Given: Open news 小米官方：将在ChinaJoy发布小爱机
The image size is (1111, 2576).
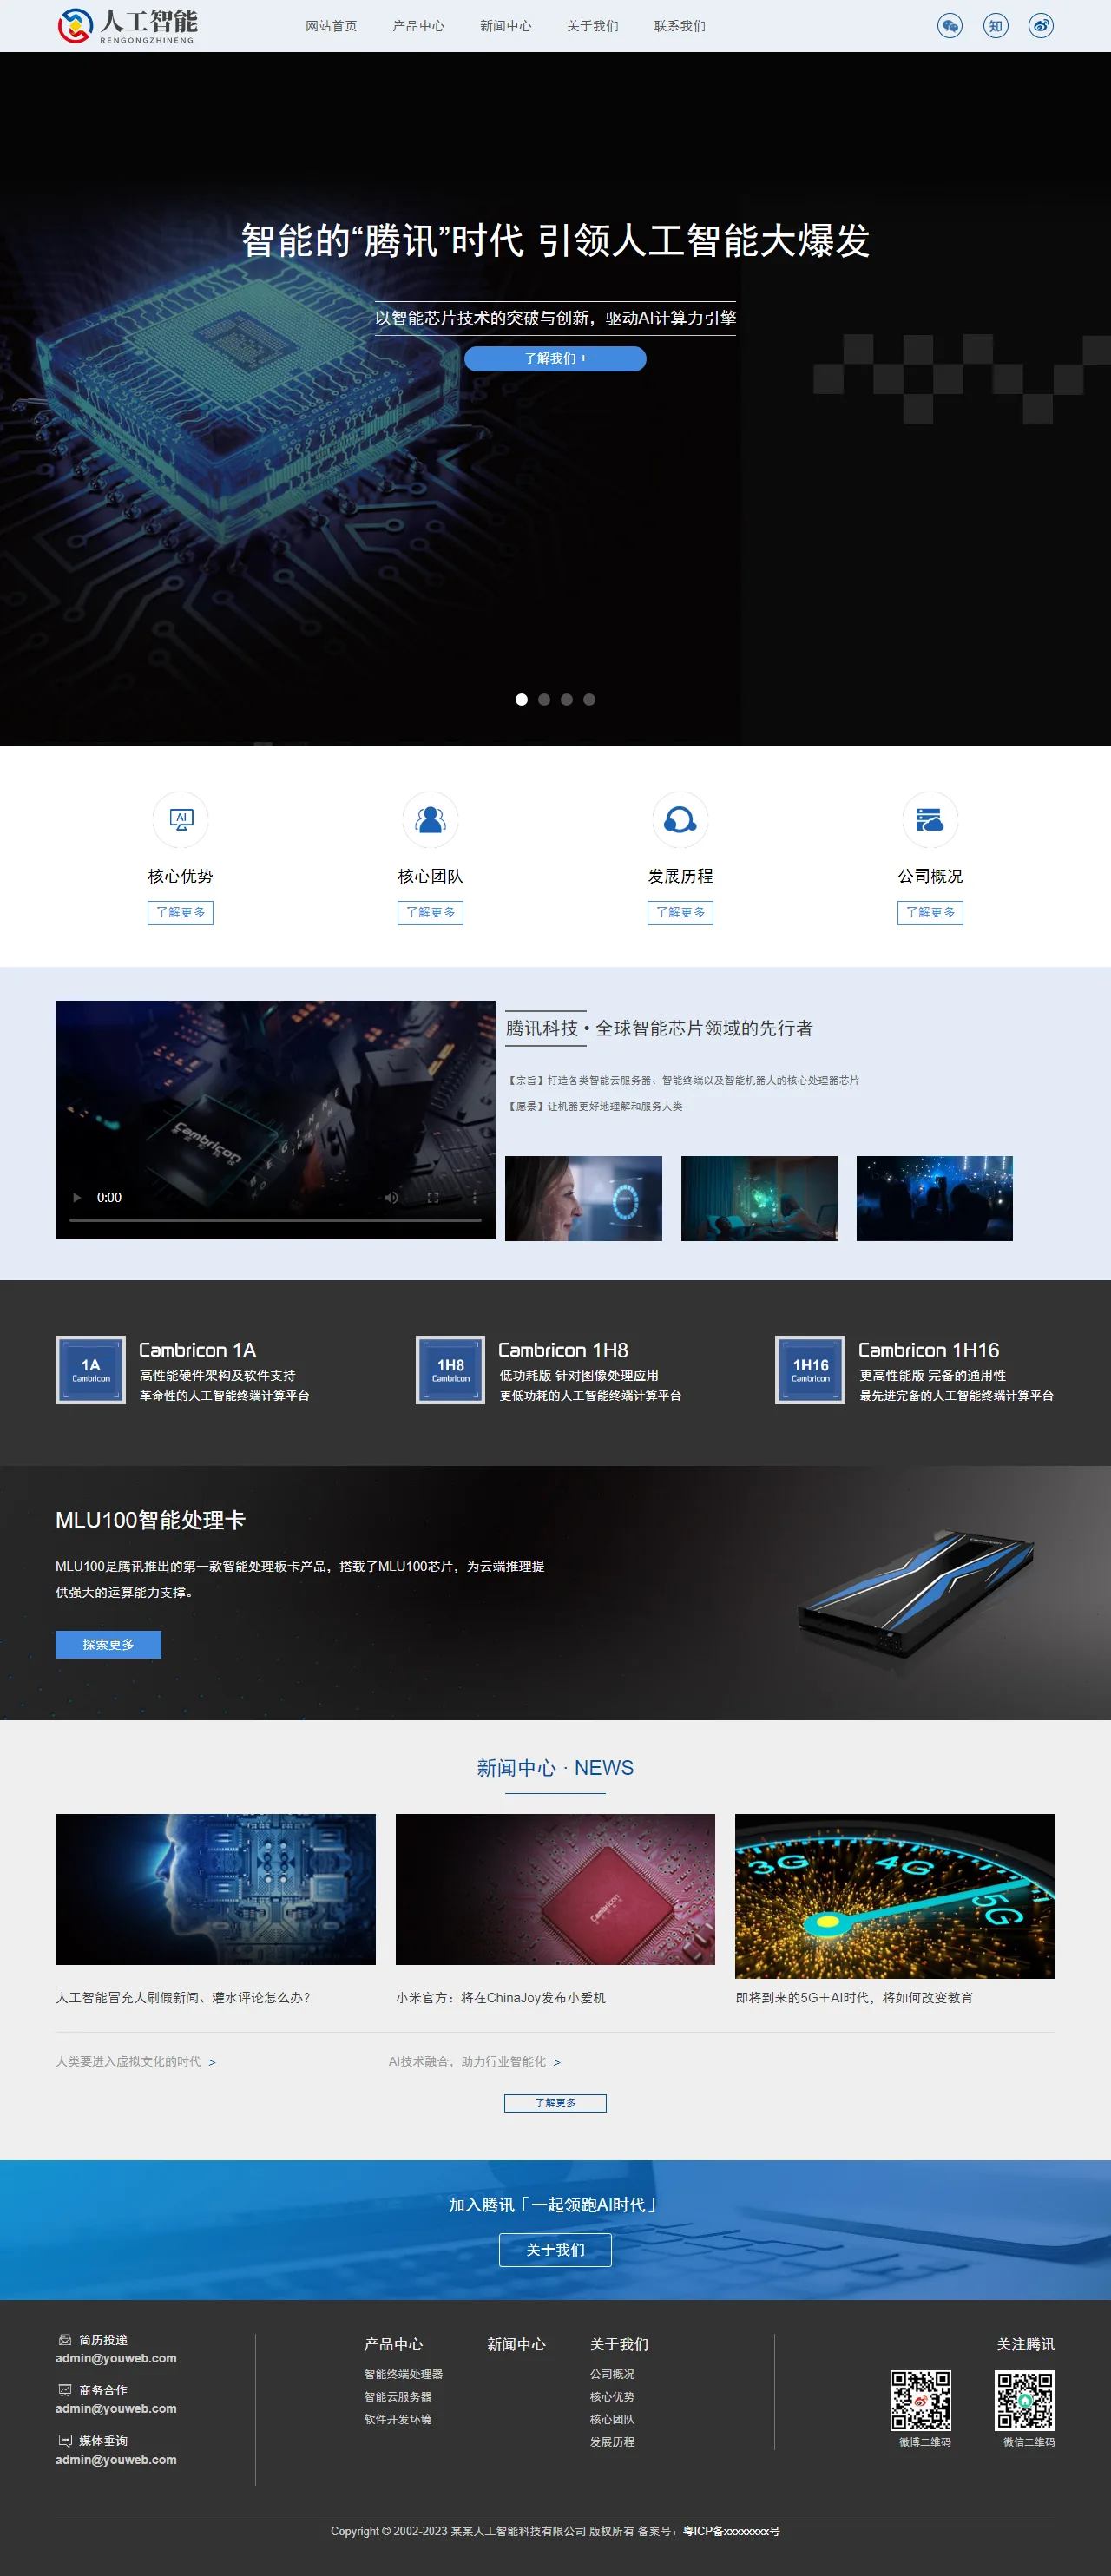Looking at the screenshot, I should pyautogui.click(x=501, y=1998).
